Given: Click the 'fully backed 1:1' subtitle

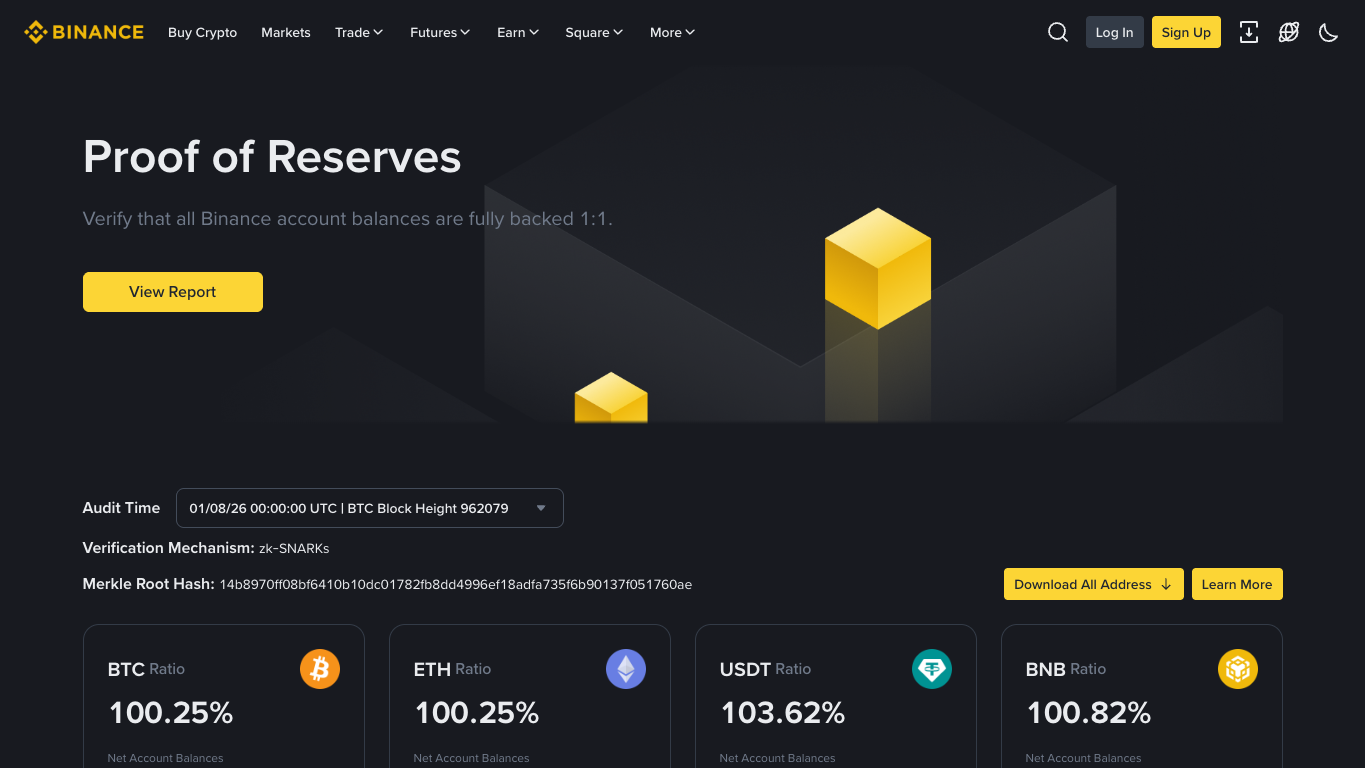Looking at the screenshot, I should coord(347,218).
